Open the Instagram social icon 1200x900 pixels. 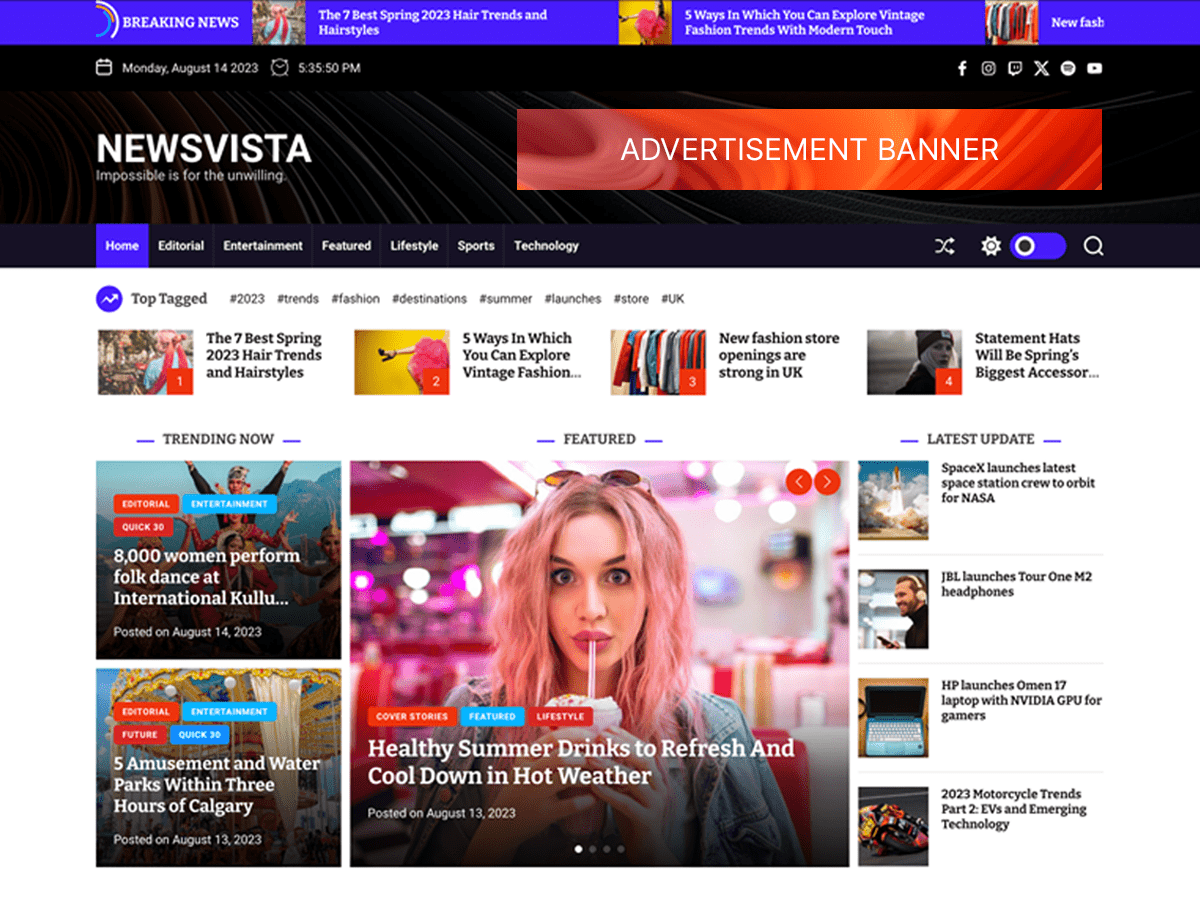coord(988,68)
